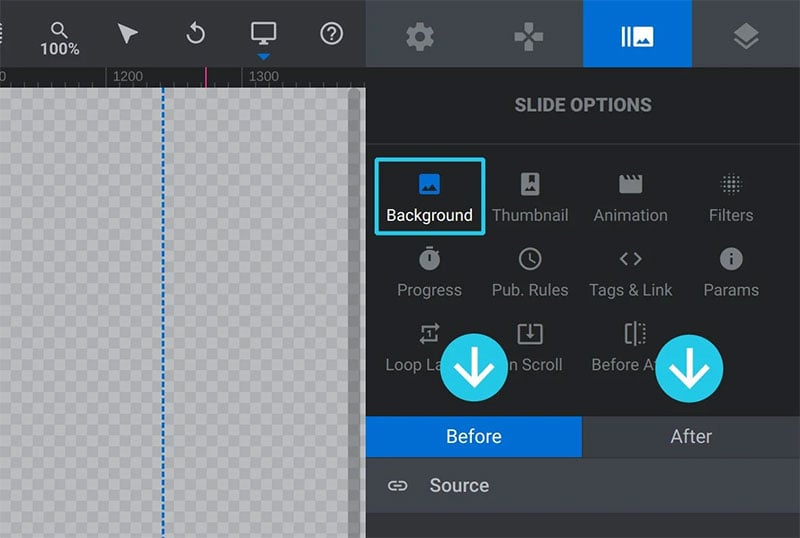Switch to the navigation options tab
The width and height of the screenshot is (800, 538).
pos(529,36)
